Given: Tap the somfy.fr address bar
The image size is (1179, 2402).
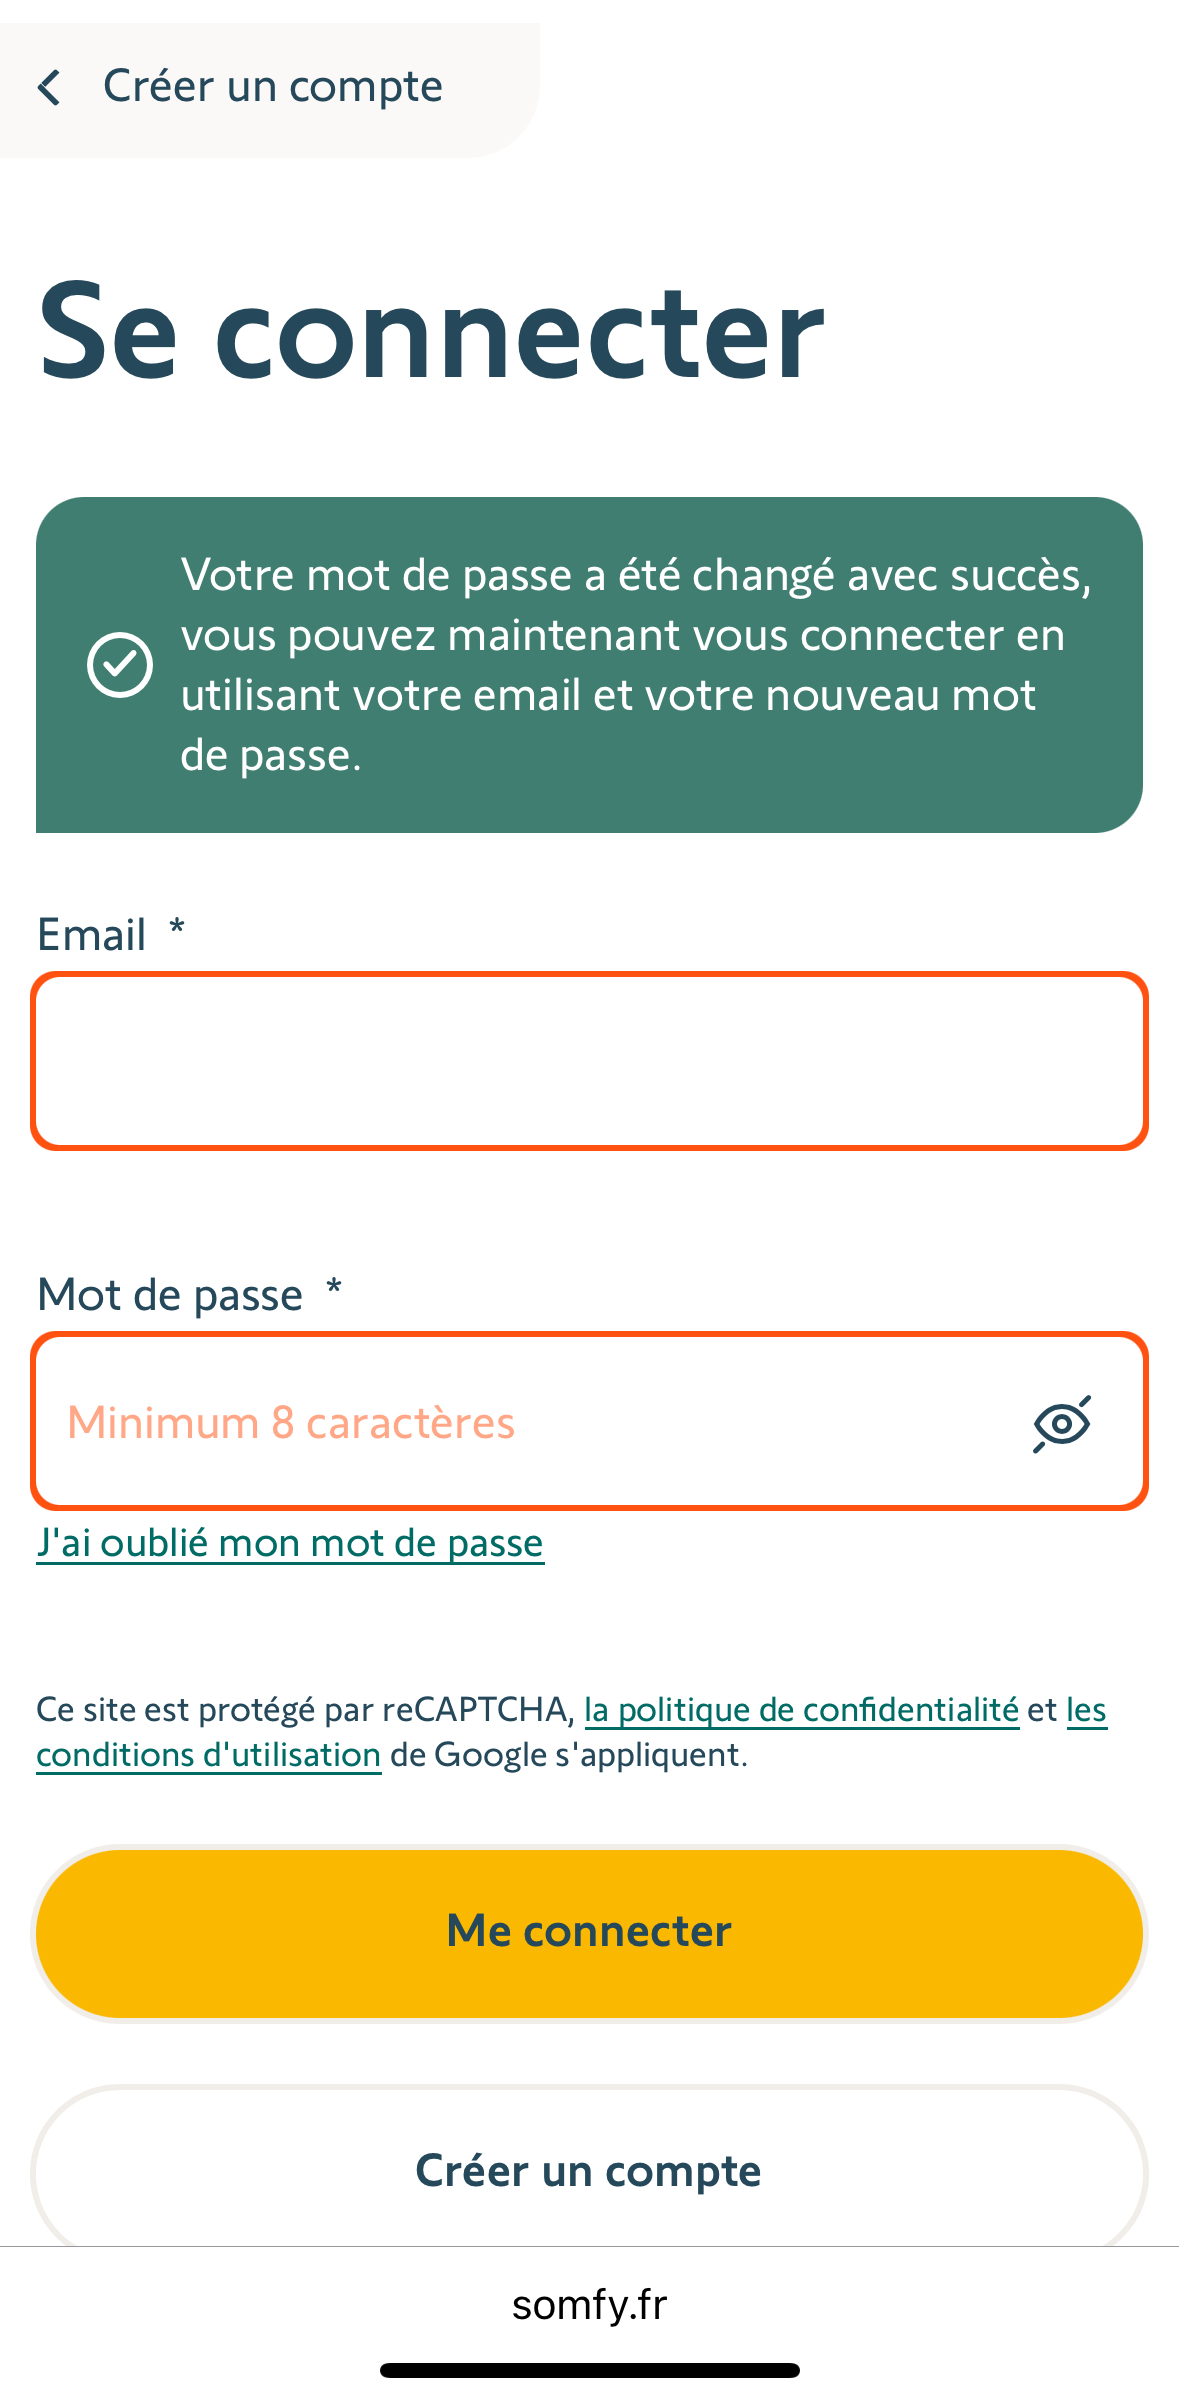Looking at the screenshot, I should [x=589, y=2304].
